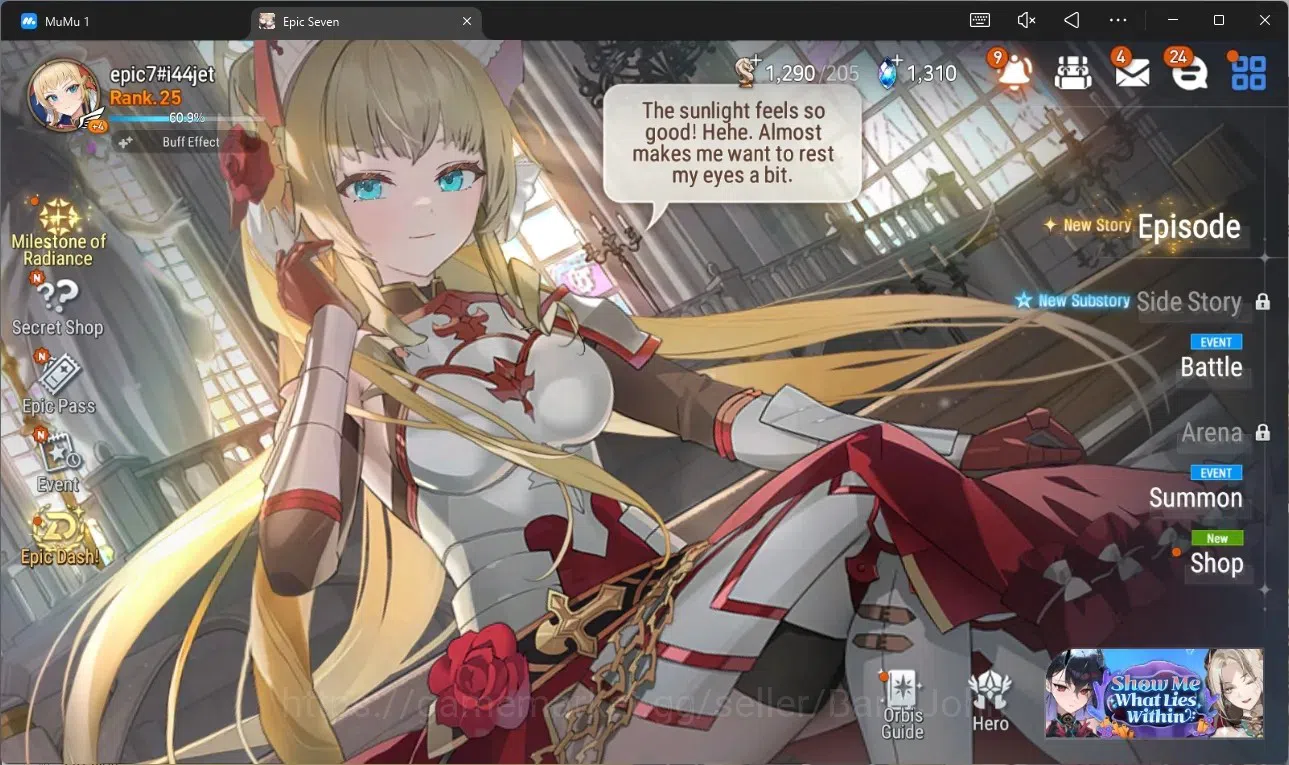The width and height of the screenshot is (1289, 765).
Task: Open the locked Arena menu
Action: (x=1212, y=433)
